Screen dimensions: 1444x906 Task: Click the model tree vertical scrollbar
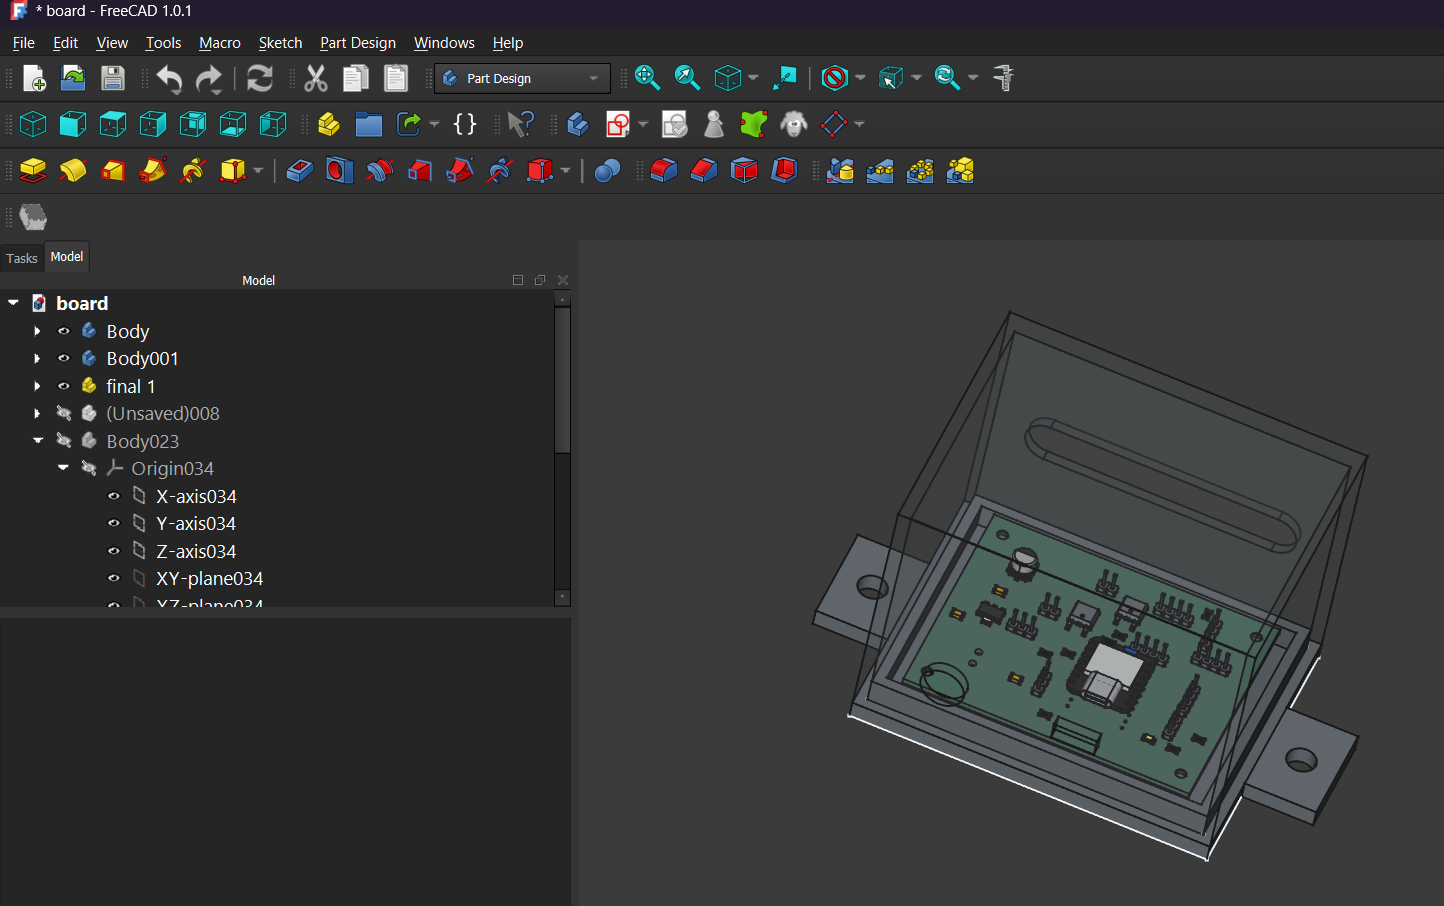562,380
